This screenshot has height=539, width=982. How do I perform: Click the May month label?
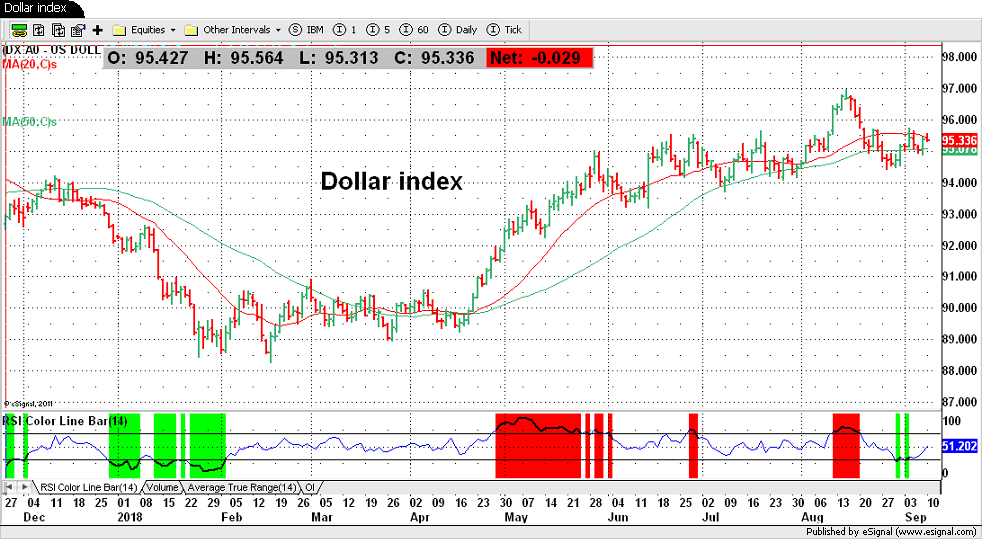point(517,518)
